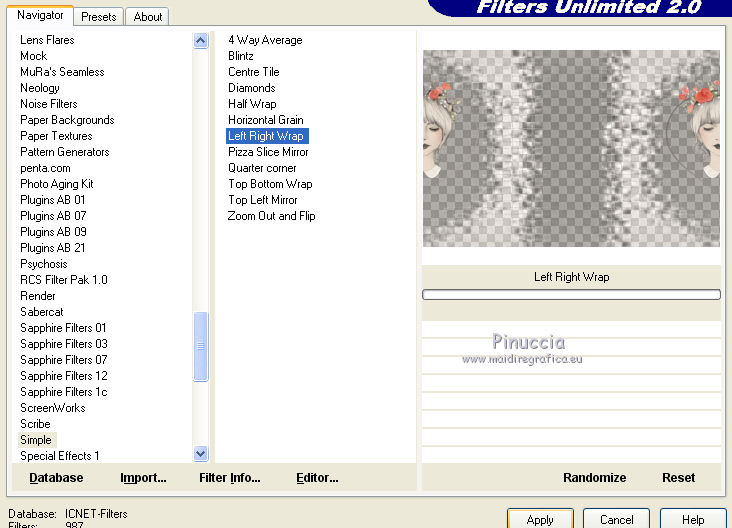
Task: Click the progress bar under Left Right Wrap
Action: click(571, 295)
